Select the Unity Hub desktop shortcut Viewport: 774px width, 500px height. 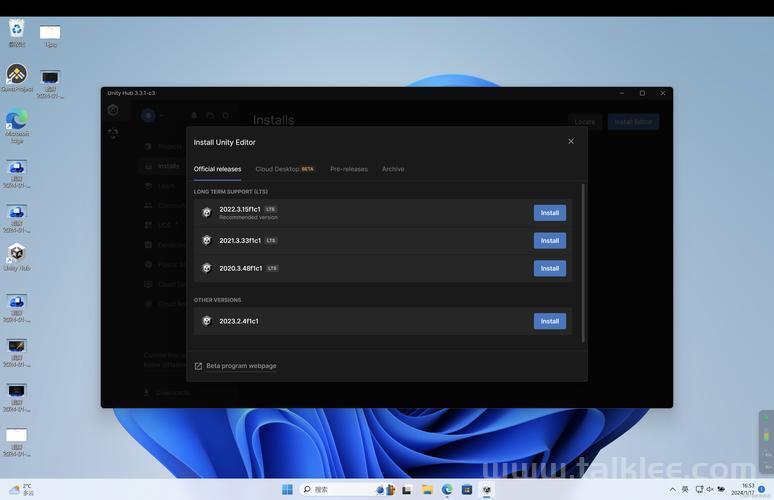tap(17, 257)
